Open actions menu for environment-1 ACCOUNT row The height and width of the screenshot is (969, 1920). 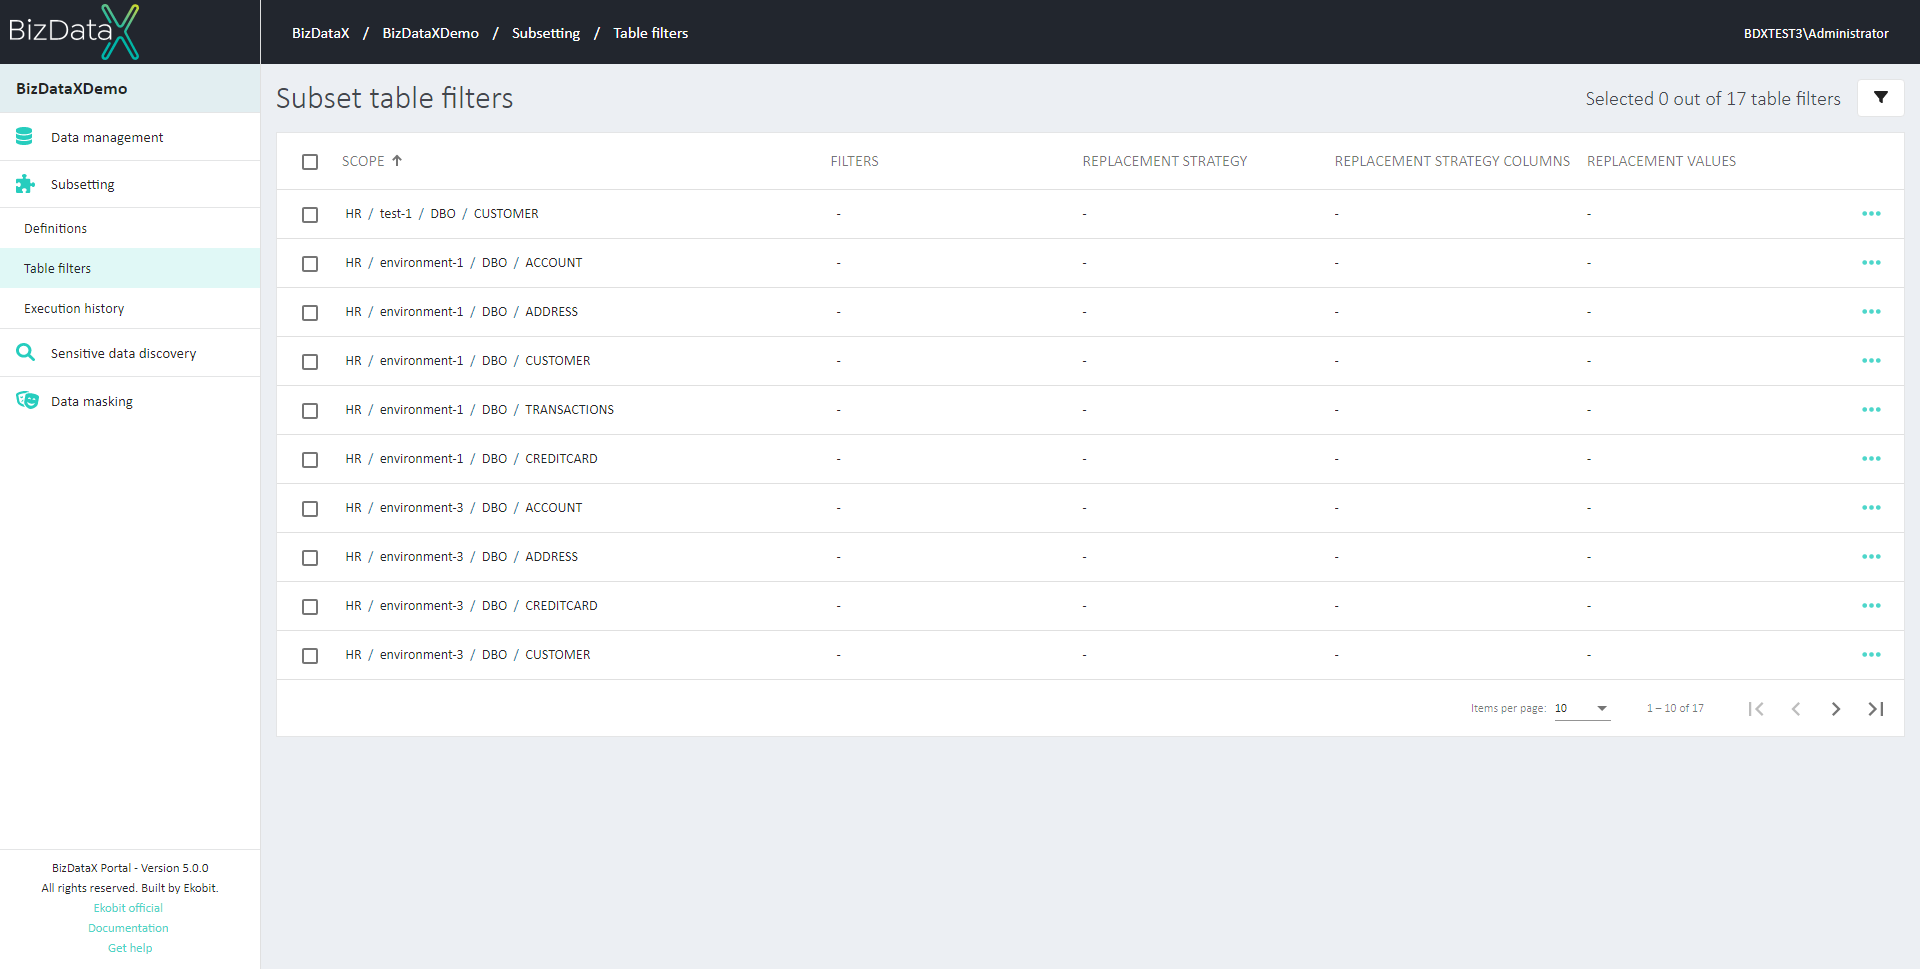click(1871, 263)
